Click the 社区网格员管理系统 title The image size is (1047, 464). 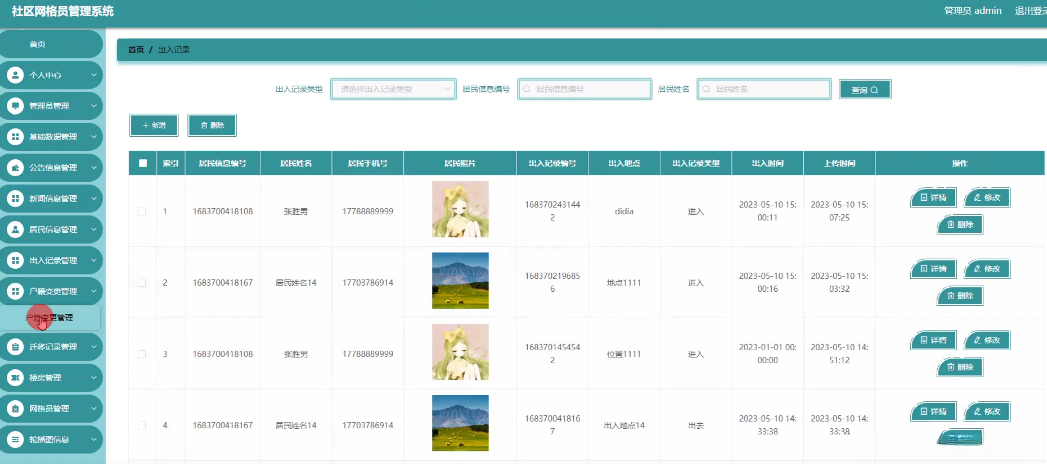[x=63, y=11]
